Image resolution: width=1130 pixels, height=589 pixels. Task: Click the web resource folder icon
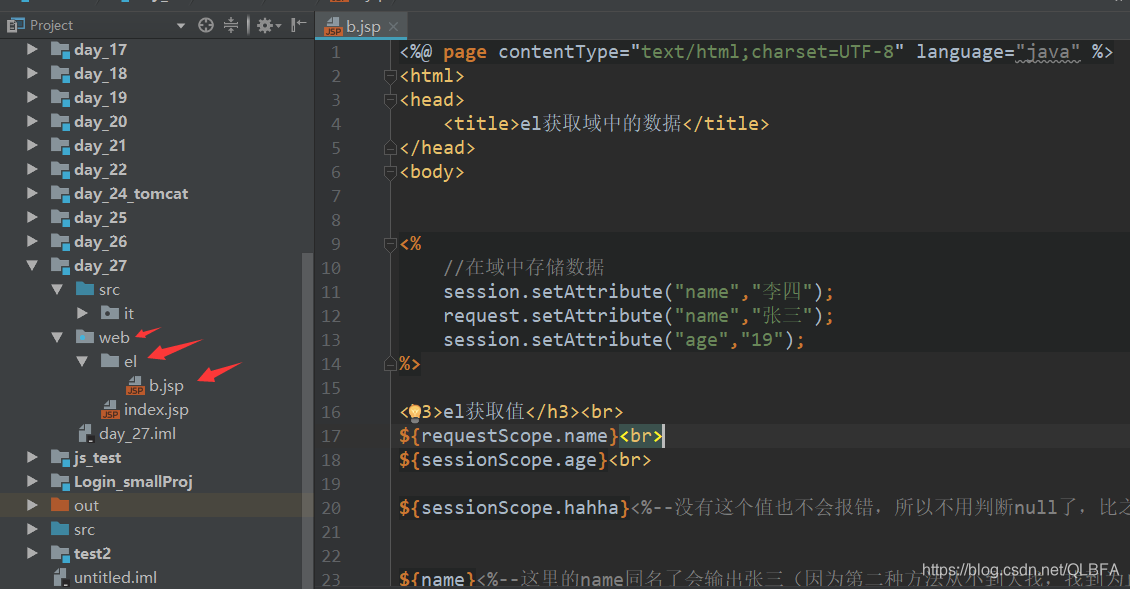(x=85, y=337)
